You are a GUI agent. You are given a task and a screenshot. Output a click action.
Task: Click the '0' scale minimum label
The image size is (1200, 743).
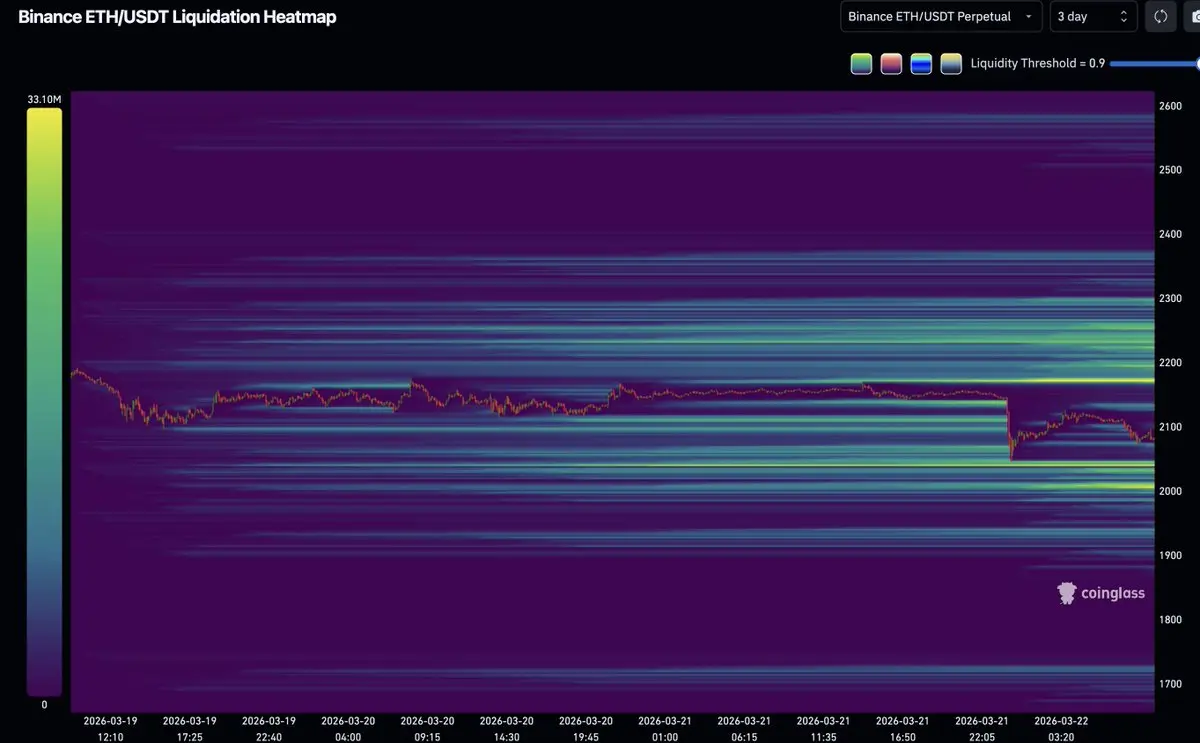(44, 705)
